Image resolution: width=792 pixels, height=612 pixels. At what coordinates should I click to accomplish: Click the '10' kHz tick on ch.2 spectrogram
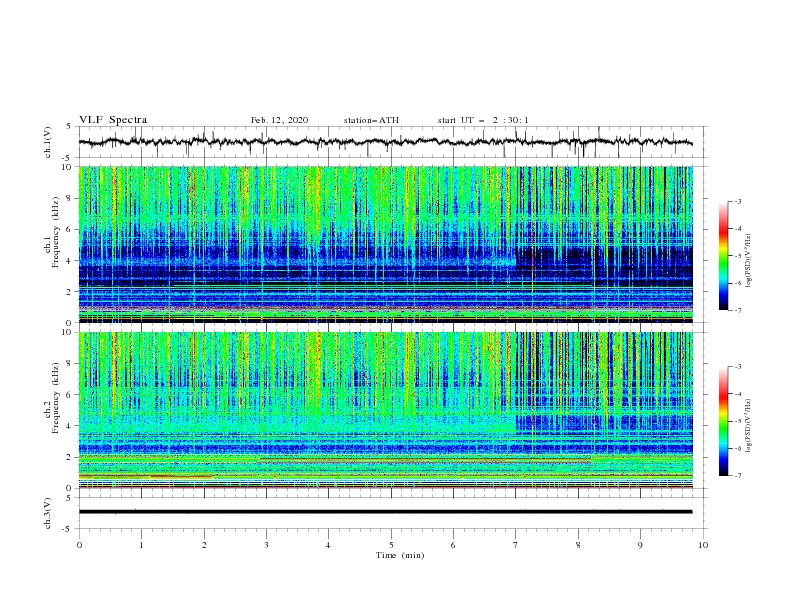click(x=68, y=332)
